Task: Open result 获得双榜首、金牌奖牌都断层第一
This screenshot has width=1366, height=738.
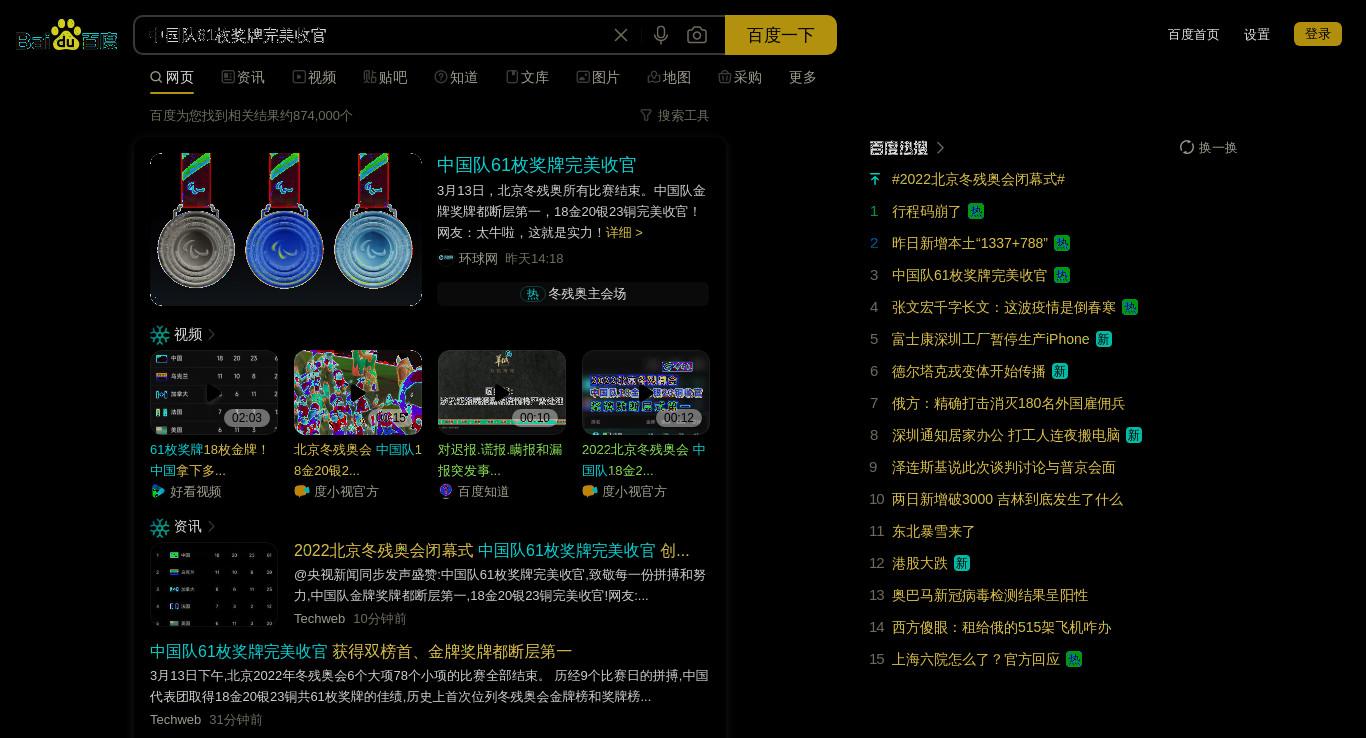Action: tap(361, 651)
